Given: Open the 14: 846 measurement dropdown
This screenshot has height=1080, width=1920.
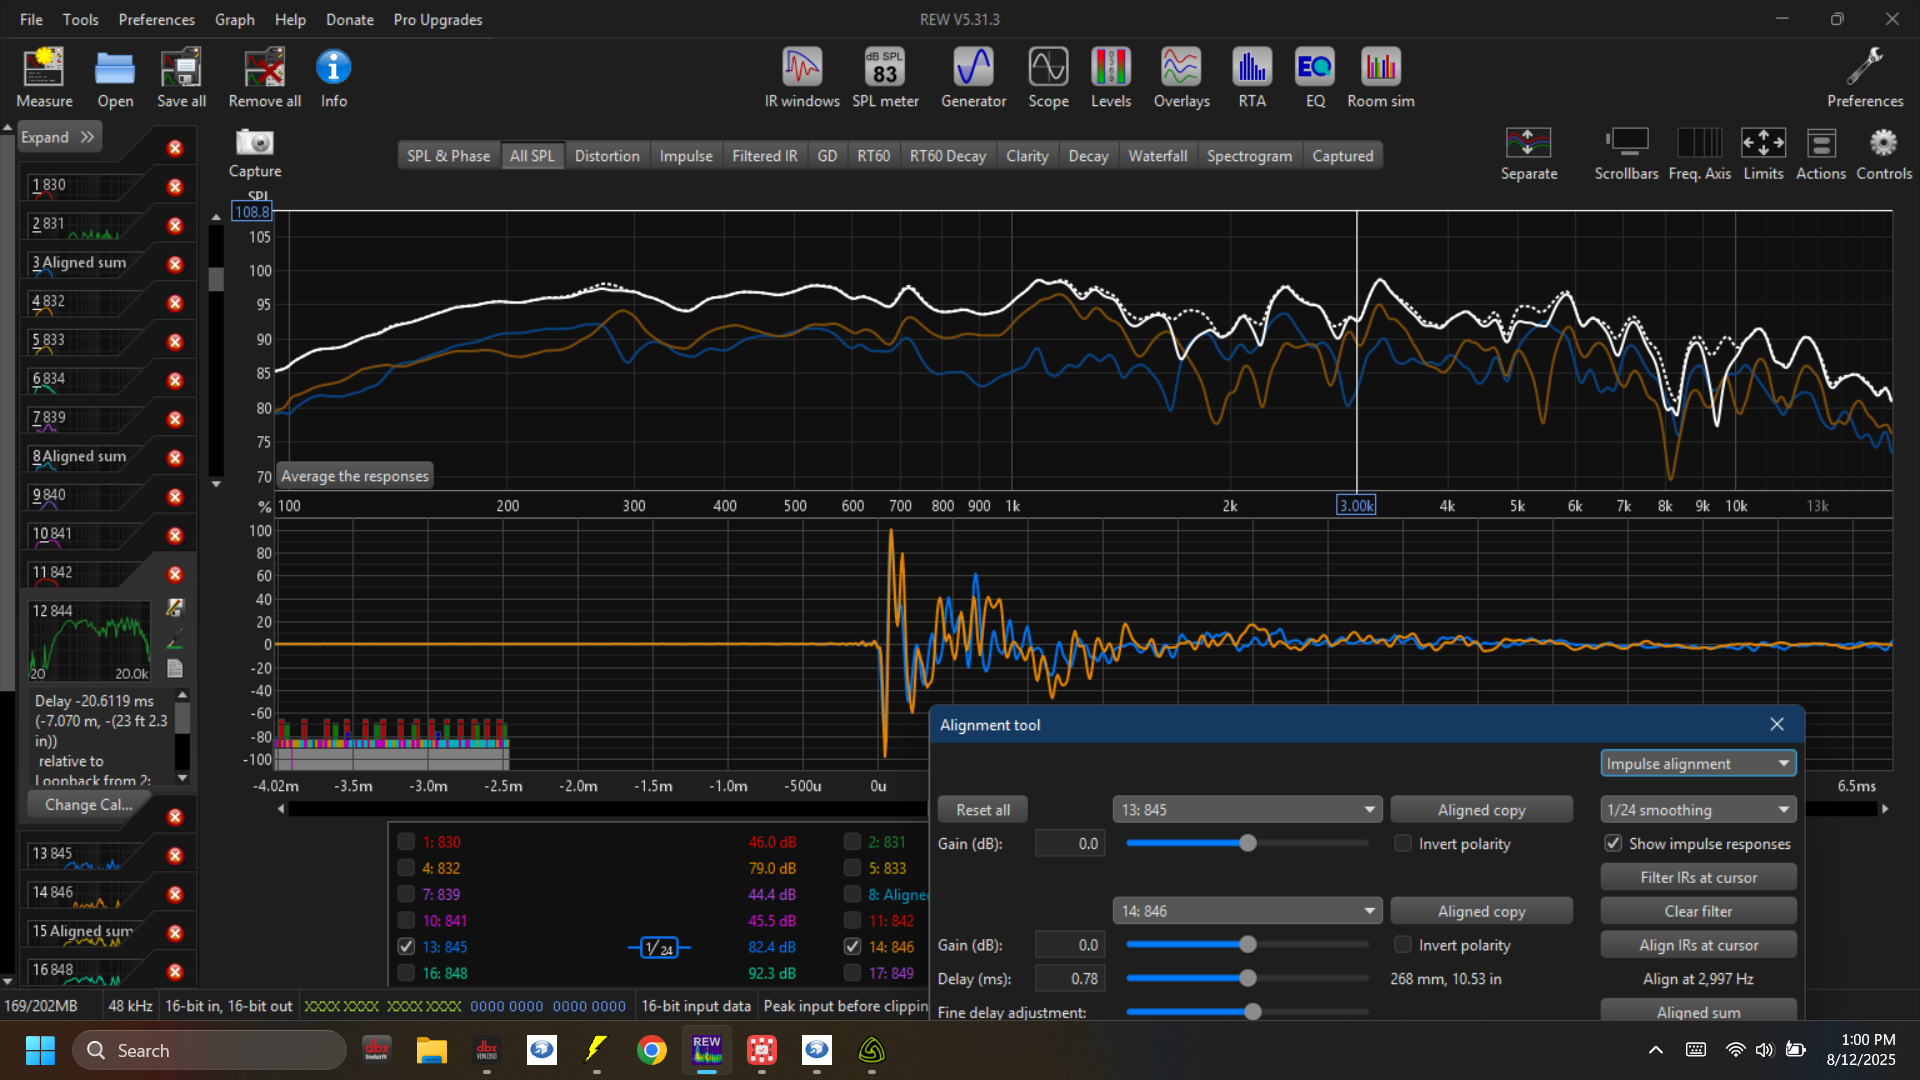Looking at the screenshot, I should pos(1246,911).
